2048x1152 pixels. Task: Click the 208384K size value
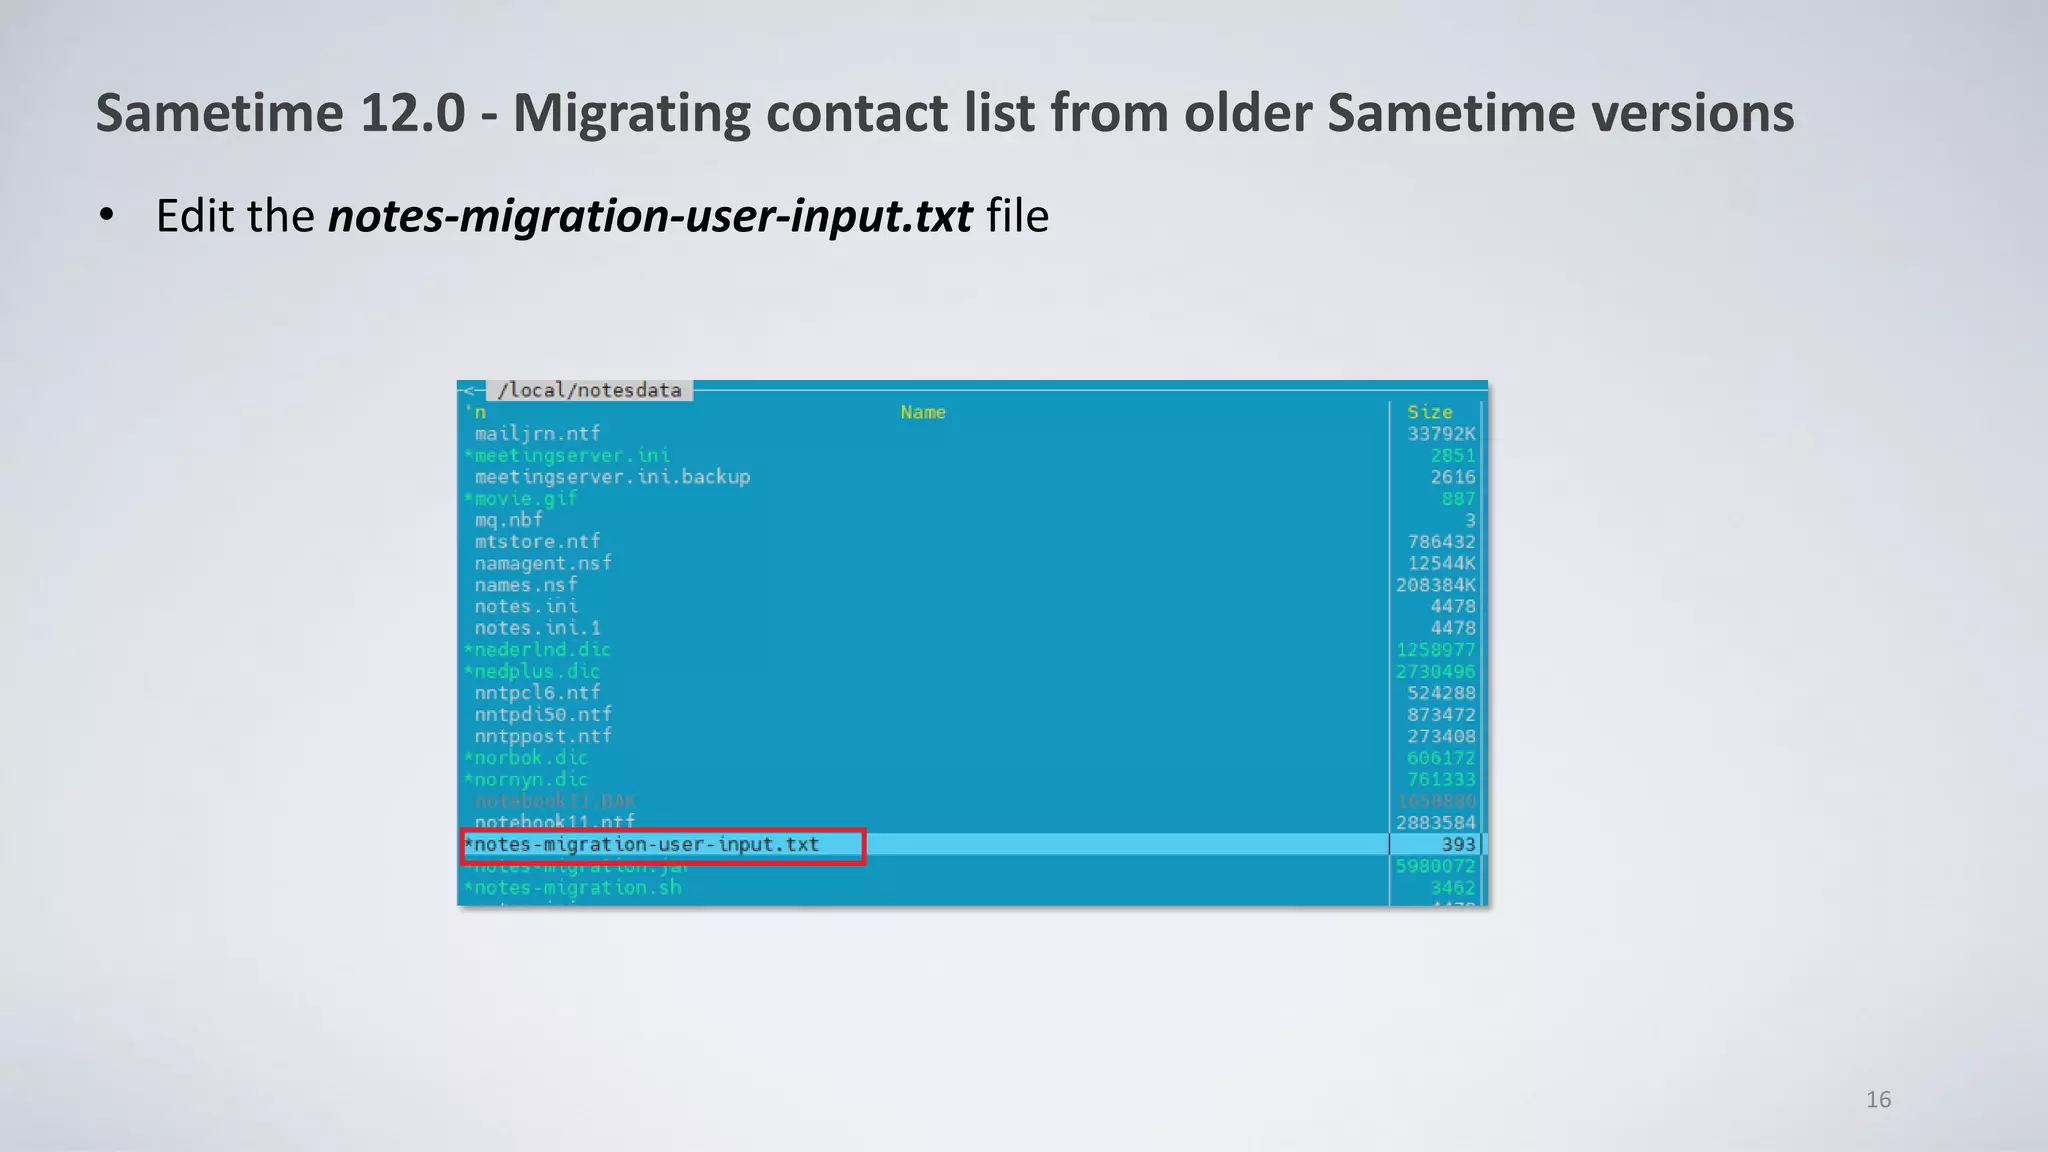(1436, 585)
